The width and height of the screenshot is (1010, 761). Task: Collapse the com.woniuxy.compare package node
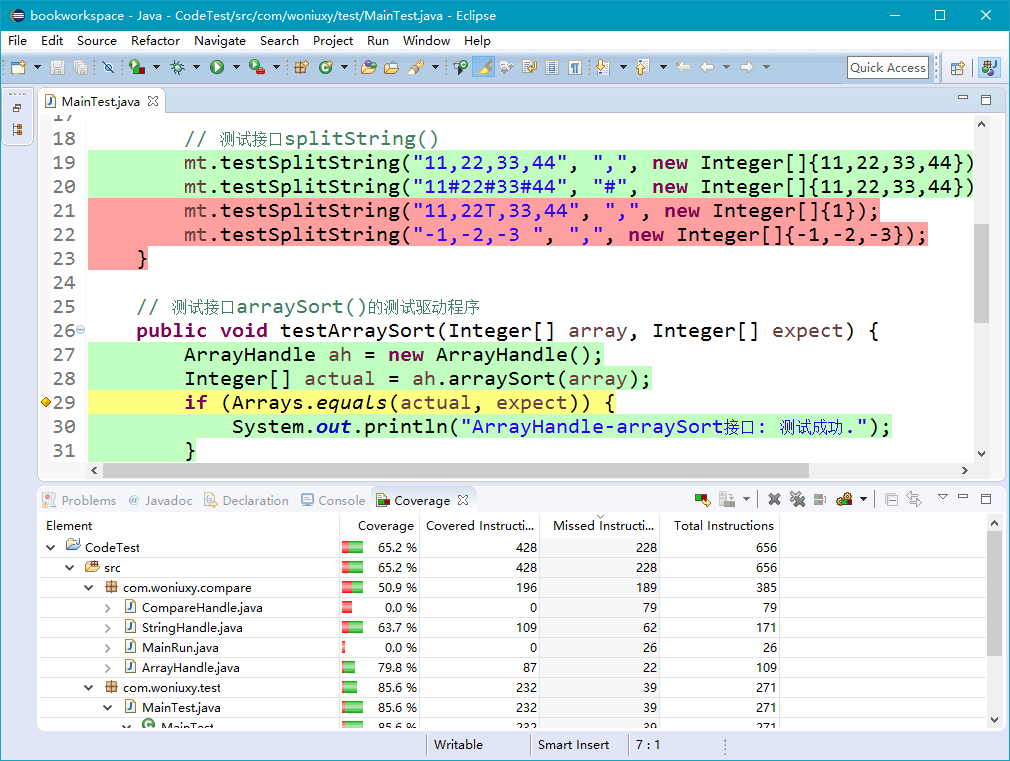(89, 588)
